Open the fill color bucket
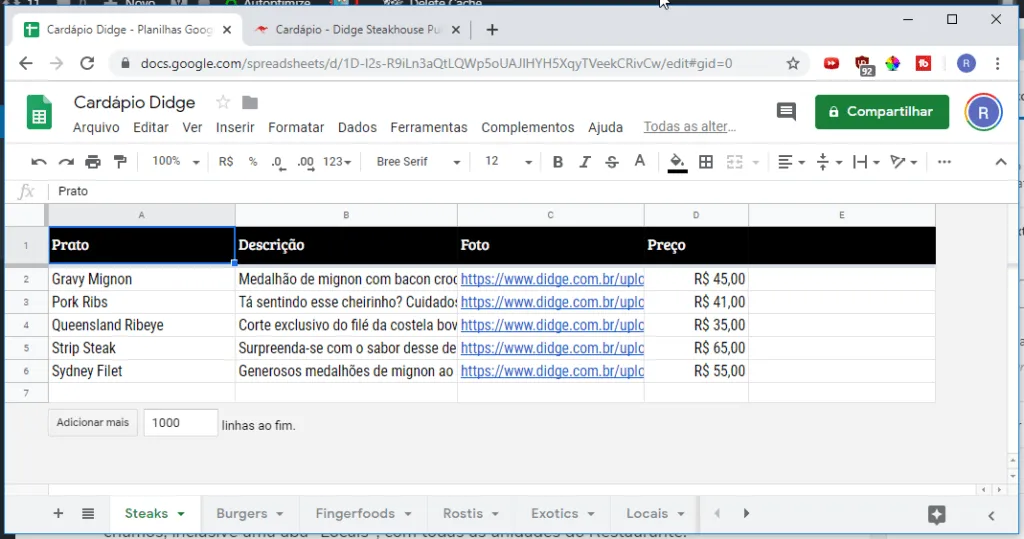Image resolution: width=1024 pixels, height=539 pixels. (x=677, y=162)
